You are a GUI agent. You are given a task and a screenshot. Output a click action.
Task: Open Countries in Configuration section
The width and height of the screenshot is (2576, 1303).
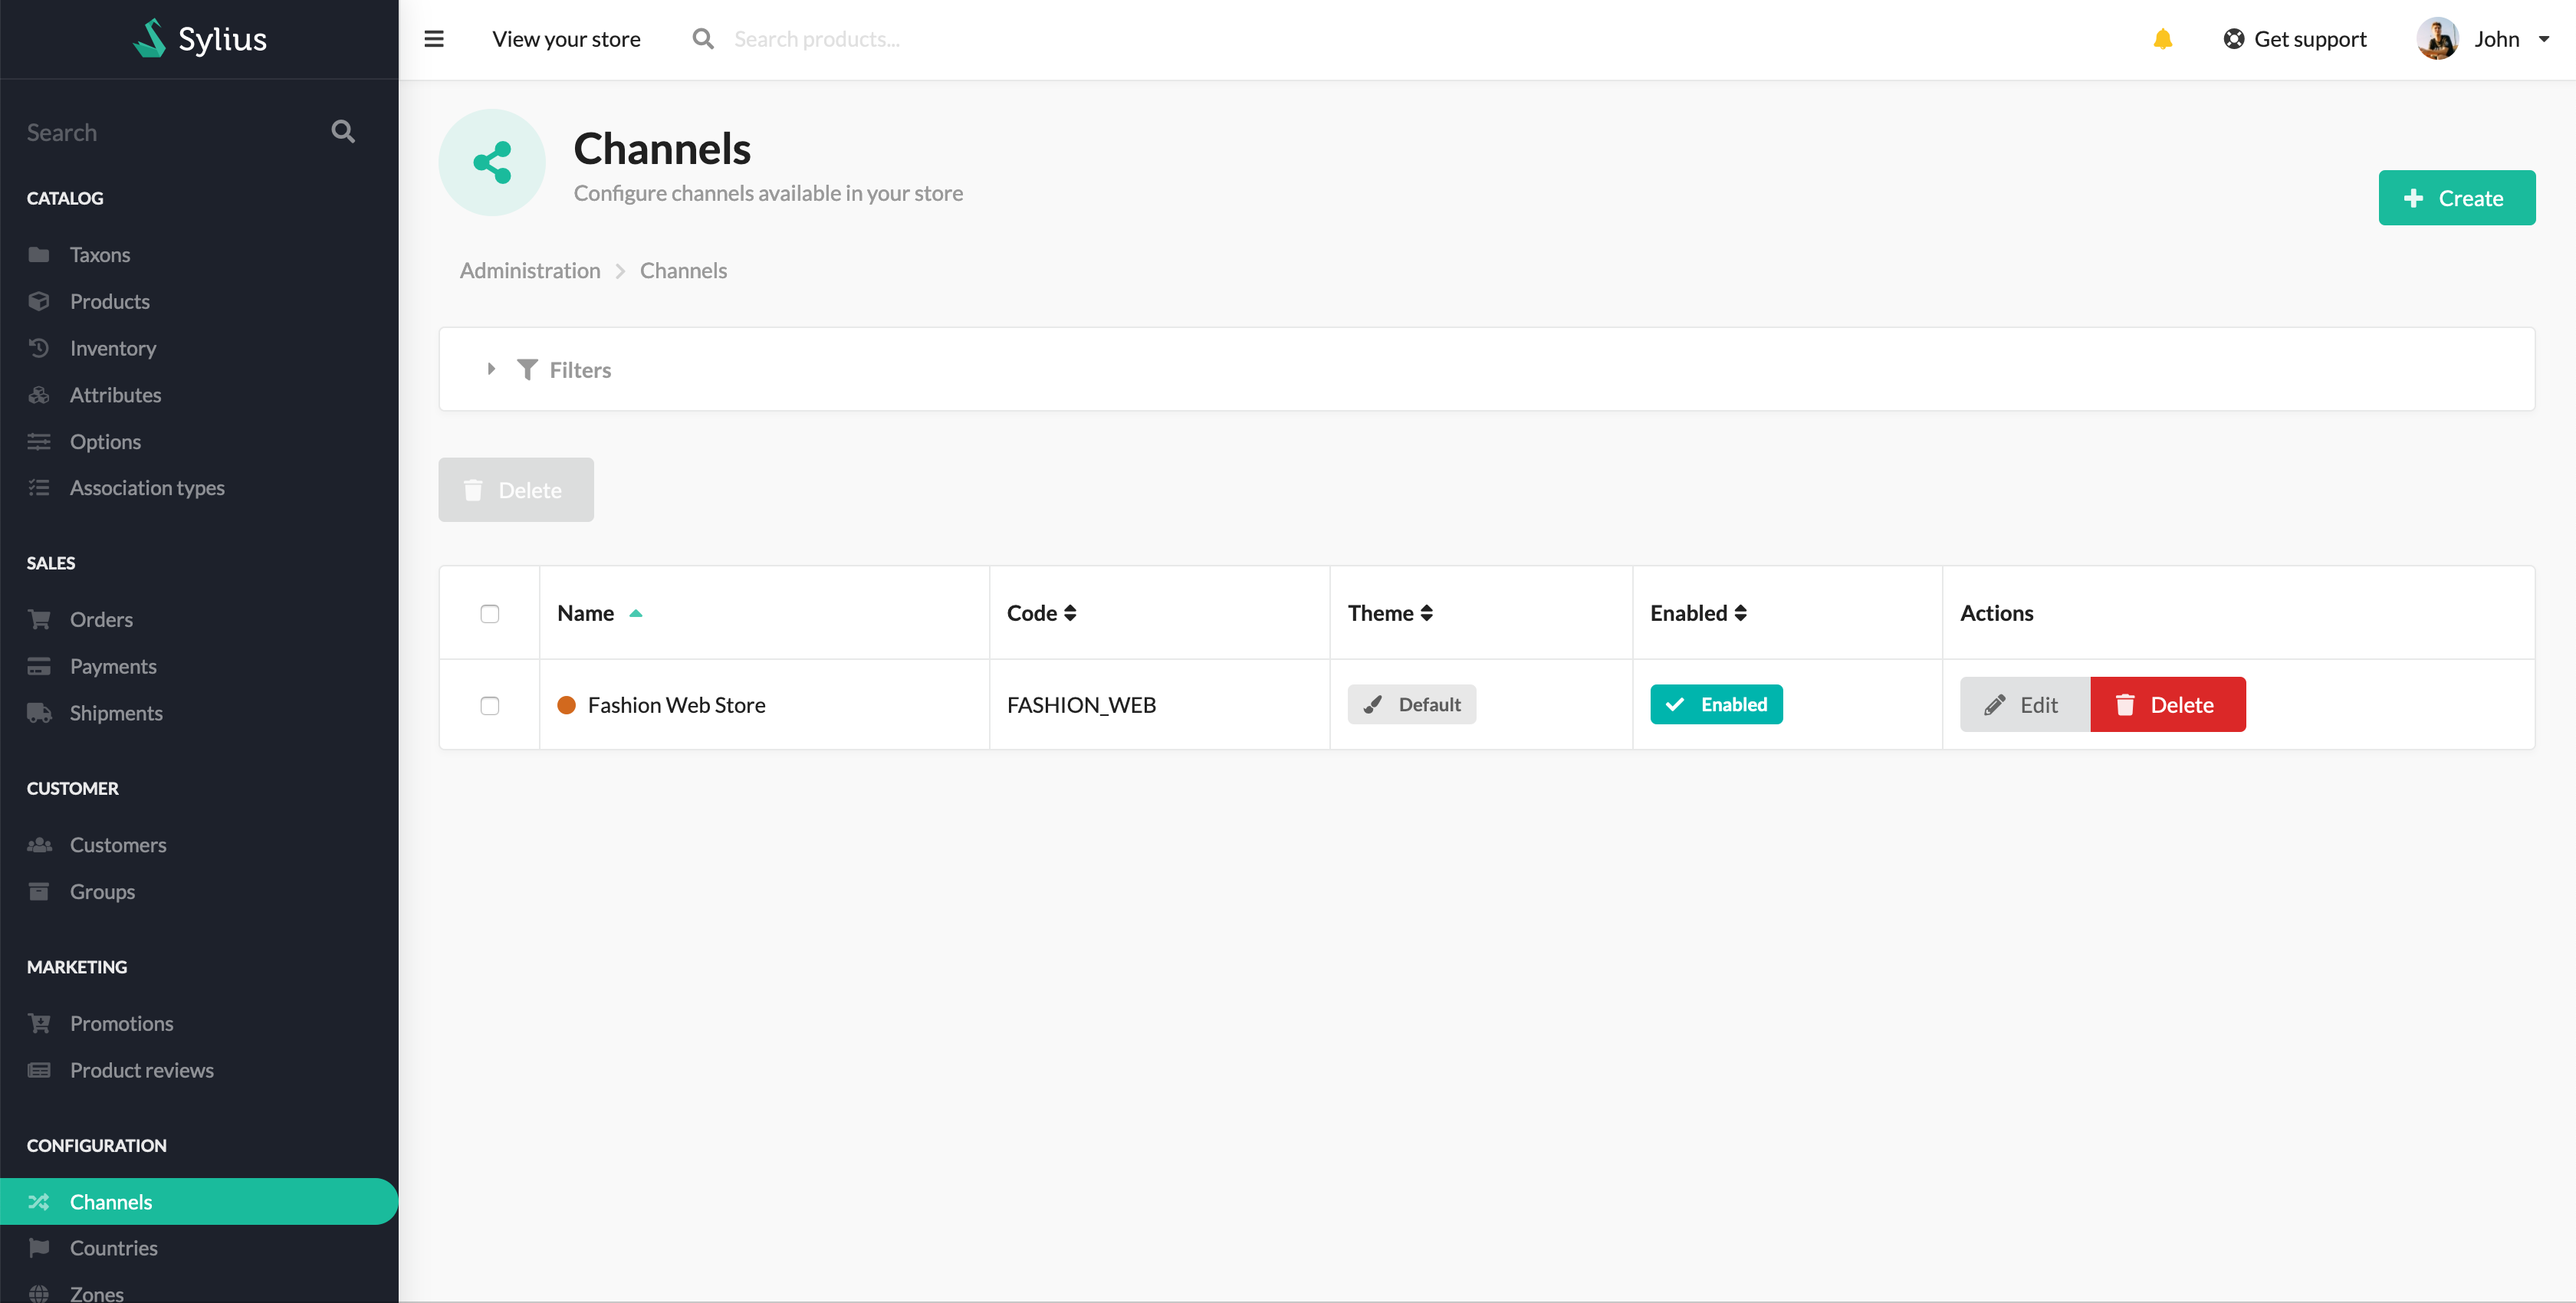pyautogui.click(x=199, y=1248)
